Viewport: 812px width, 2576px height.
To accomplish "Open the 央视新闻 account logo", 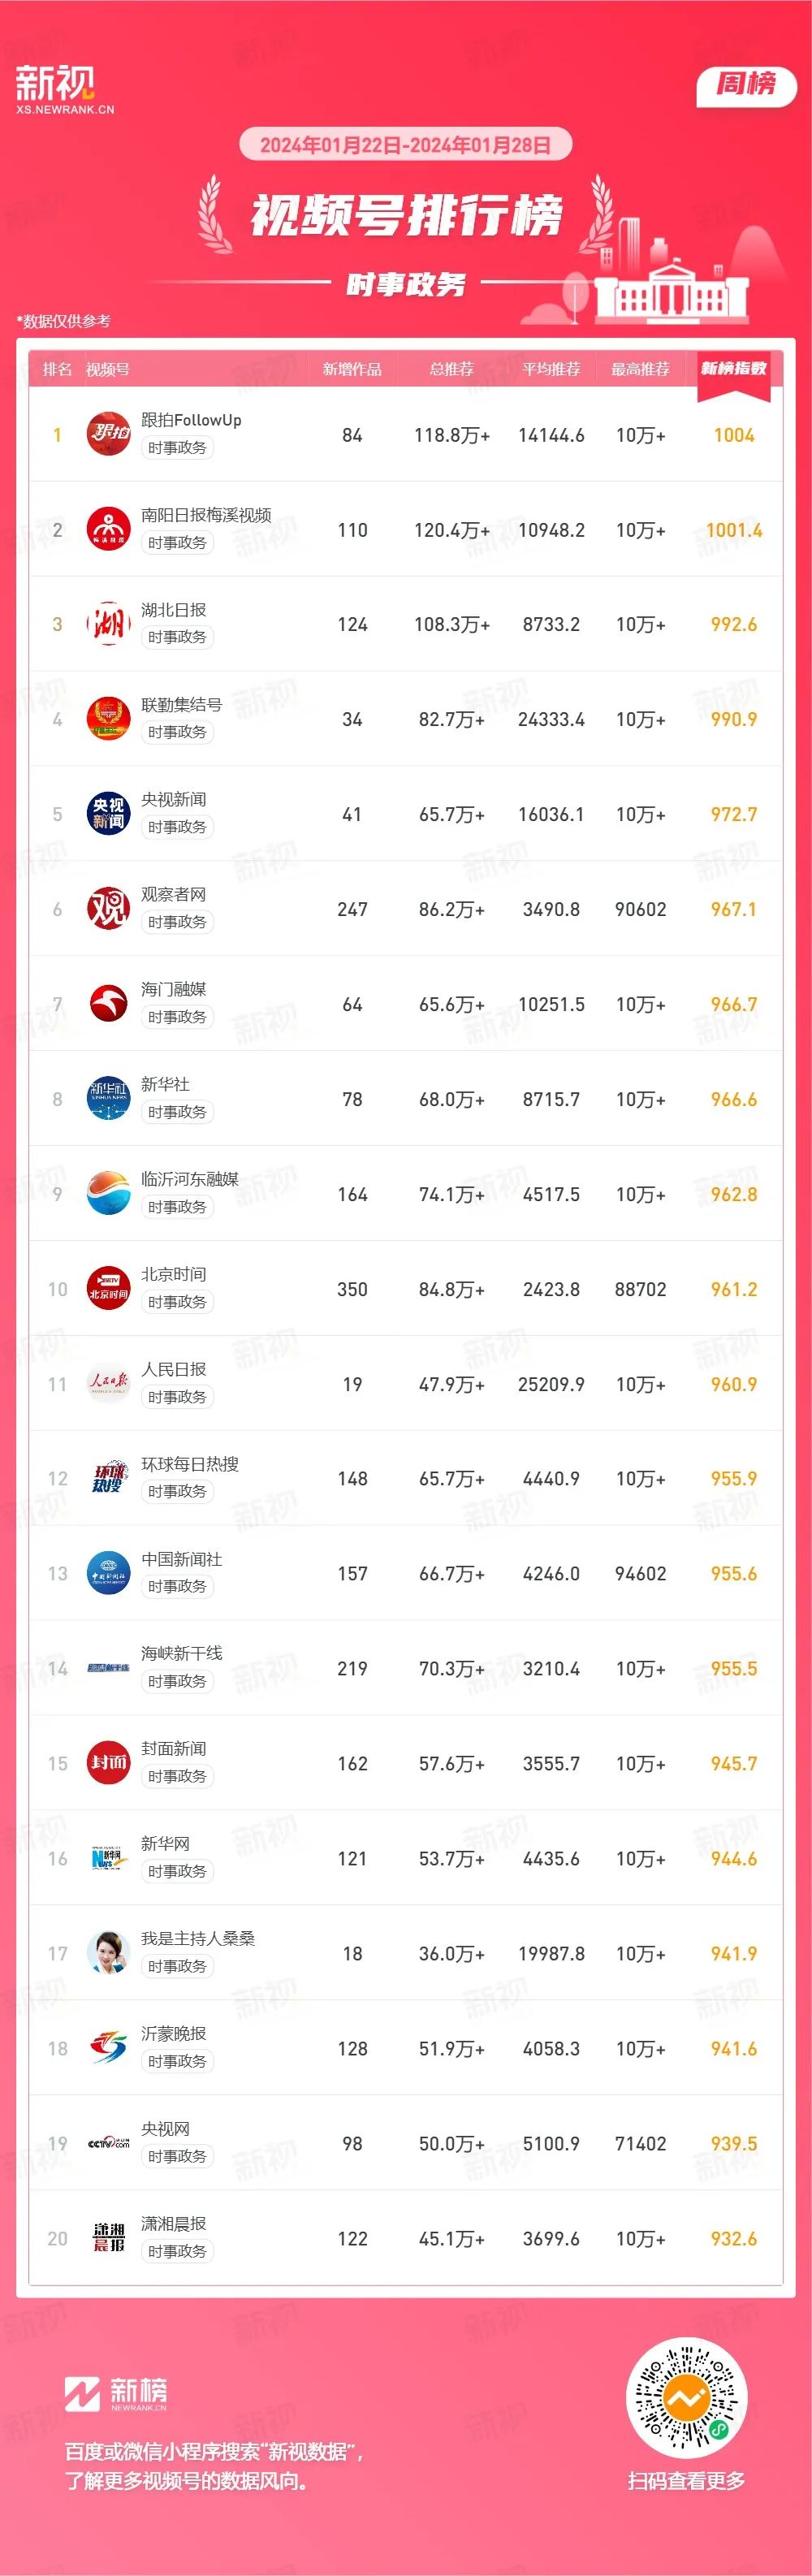I will coord(108,813).
